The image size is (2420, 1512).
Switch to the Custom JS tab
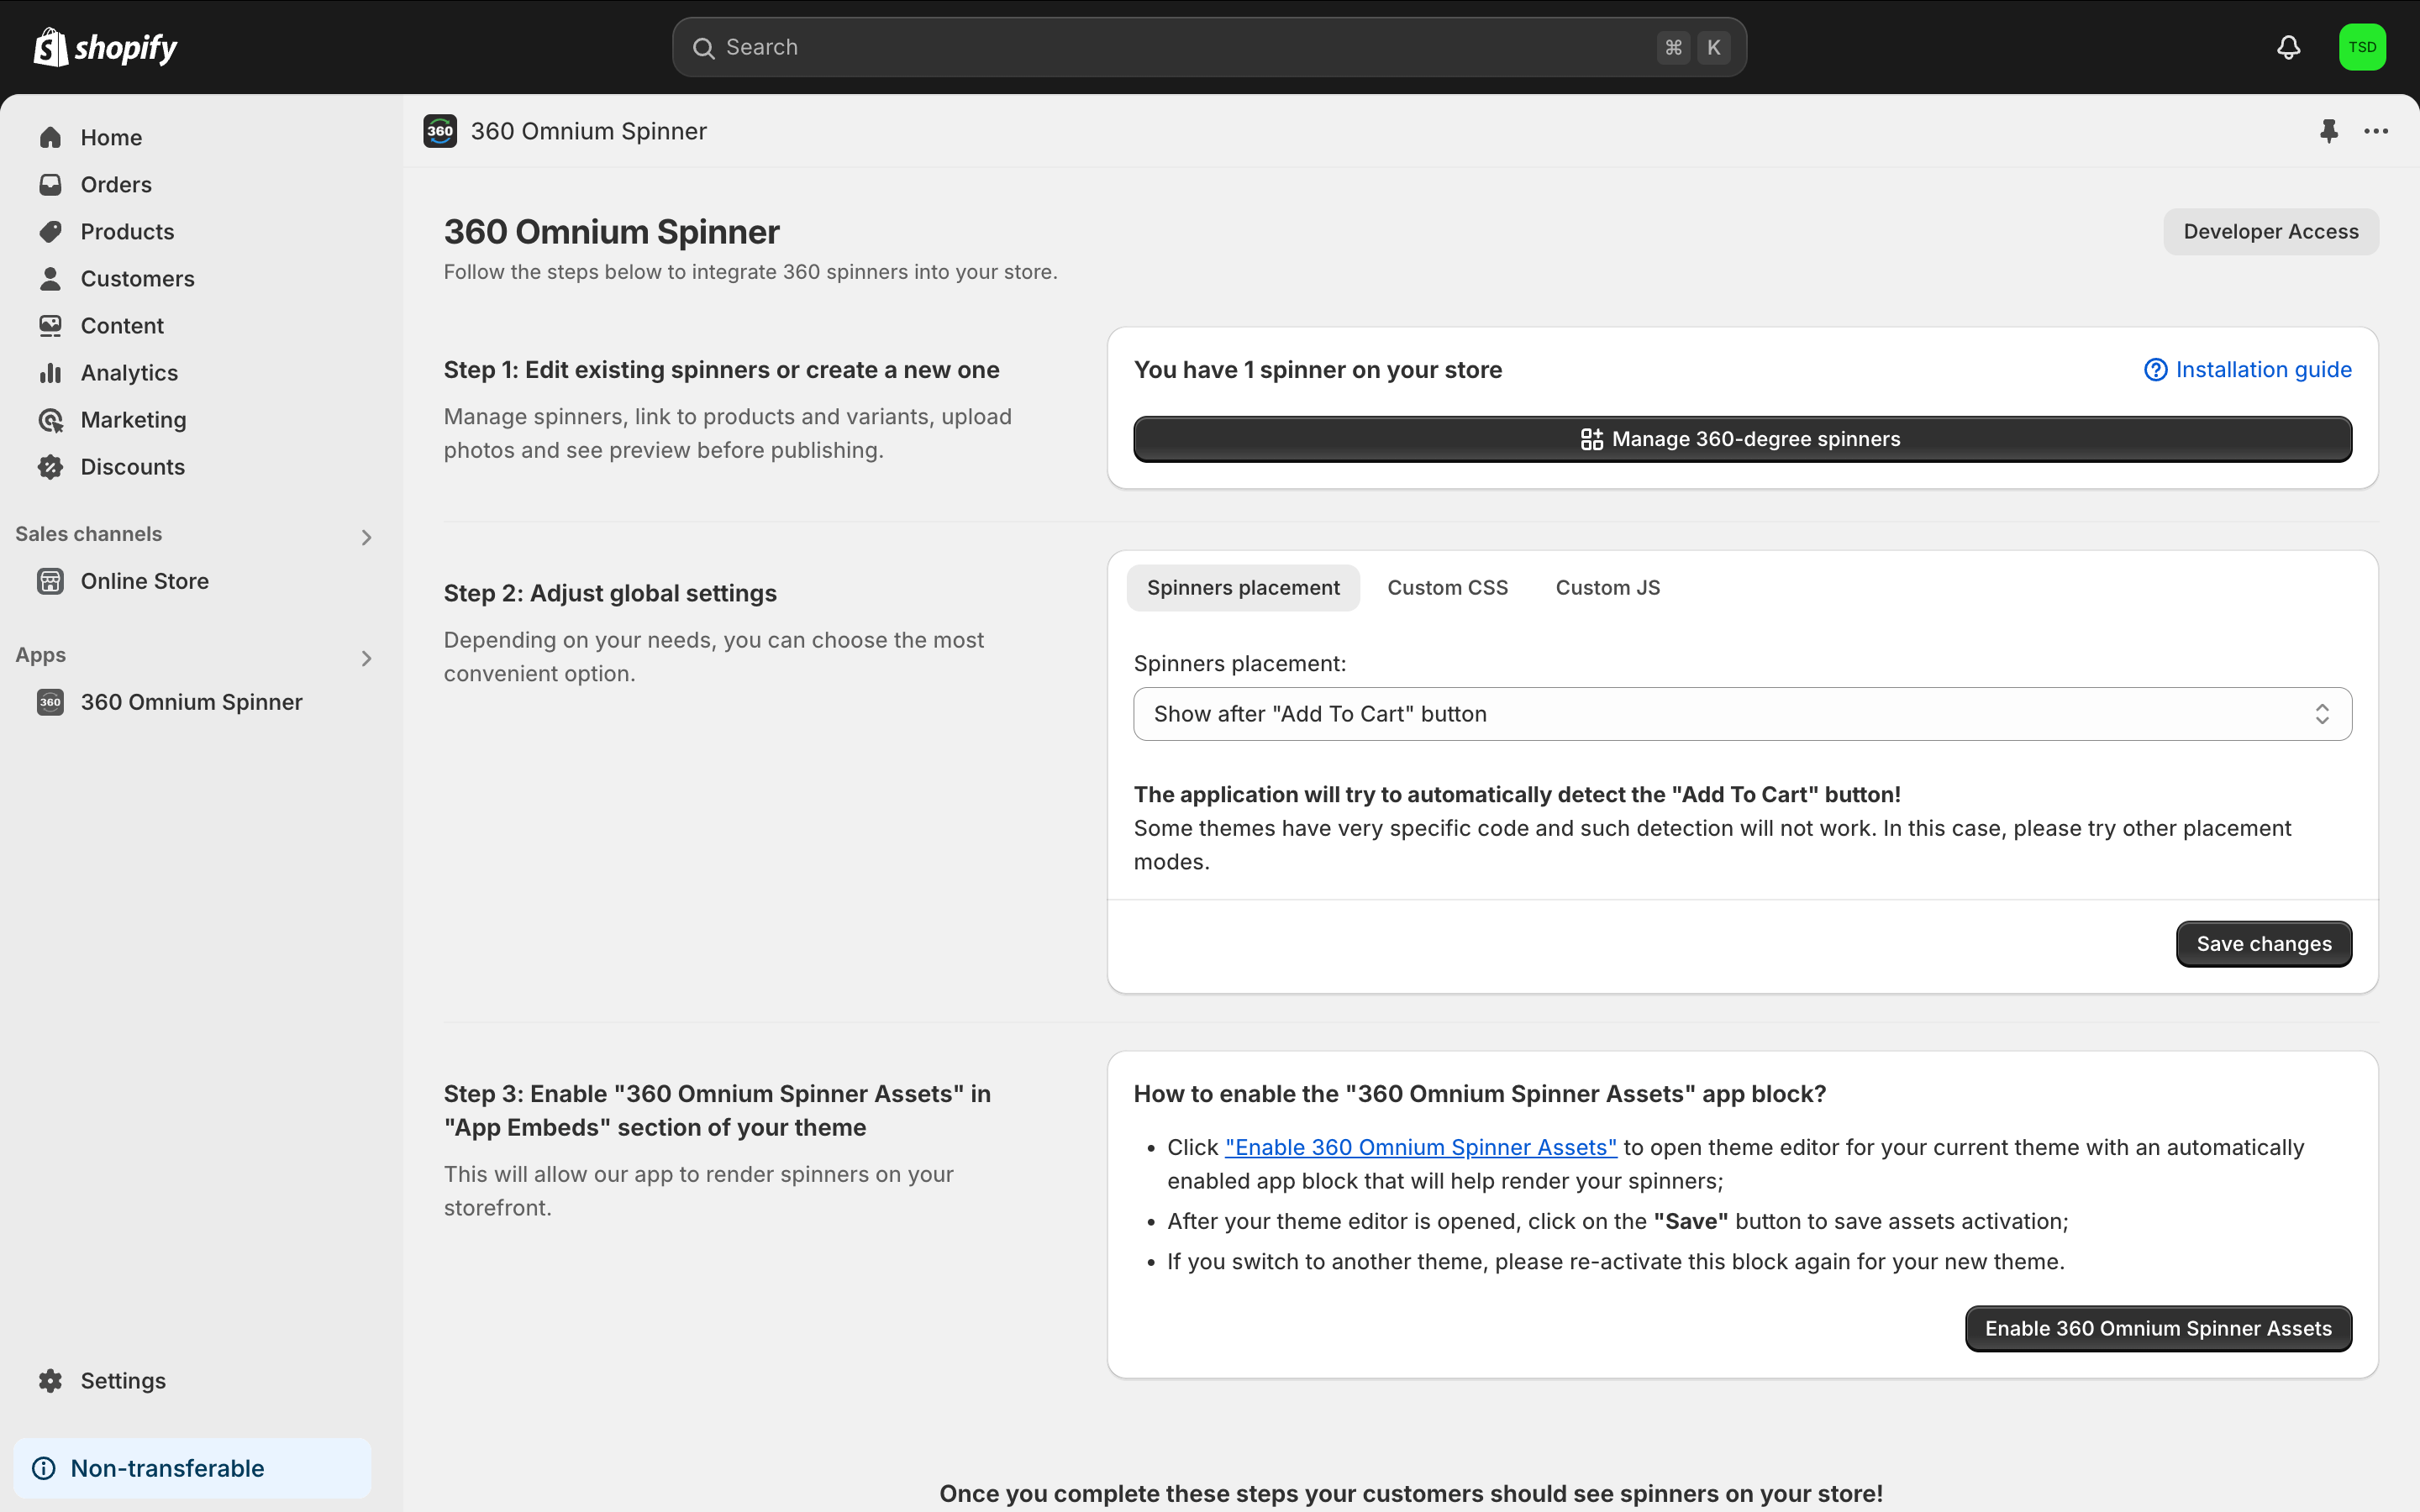[1607, 588]
